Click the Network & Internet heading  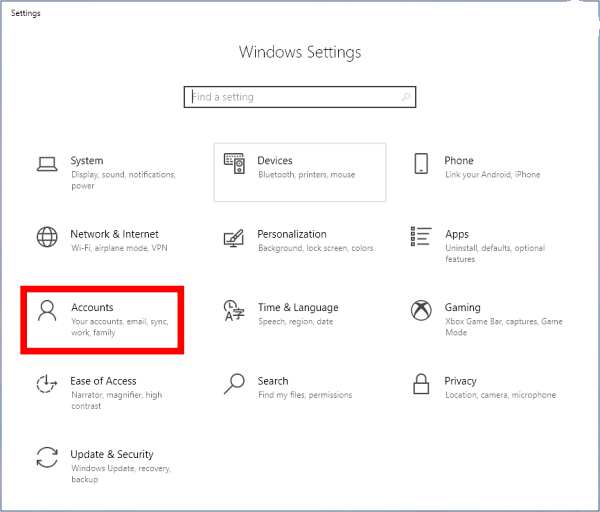tap(114, 234)
